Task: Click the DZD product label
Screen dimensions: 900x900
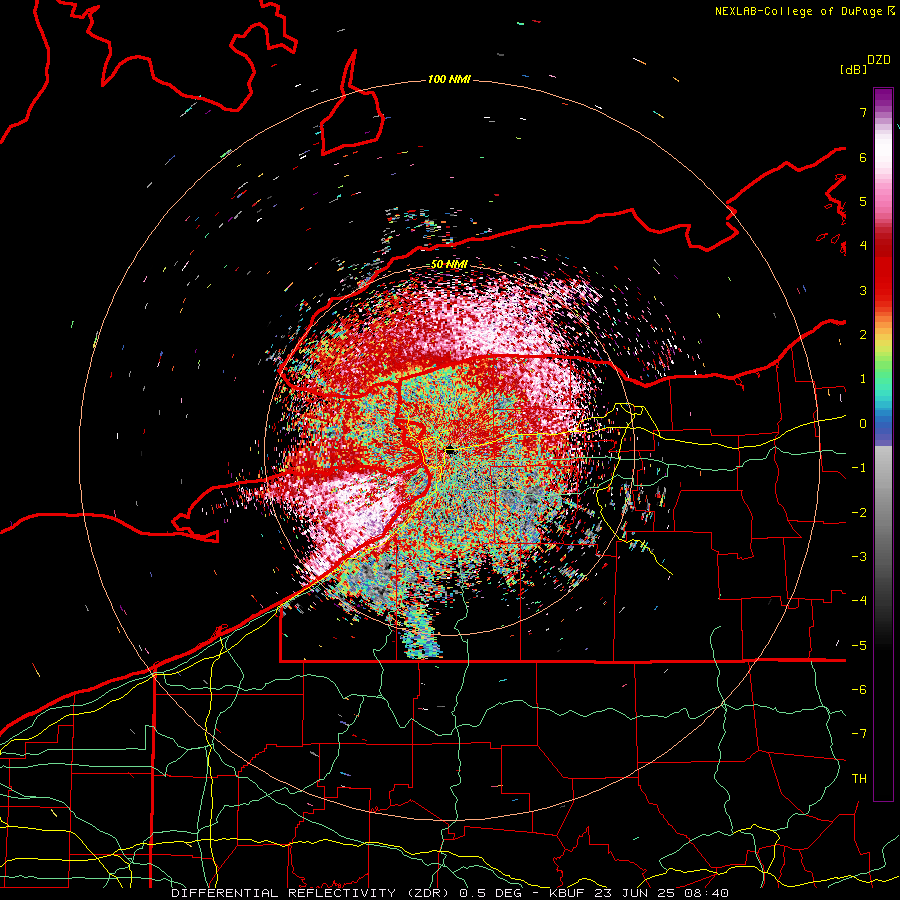Action: coord(879,60)
